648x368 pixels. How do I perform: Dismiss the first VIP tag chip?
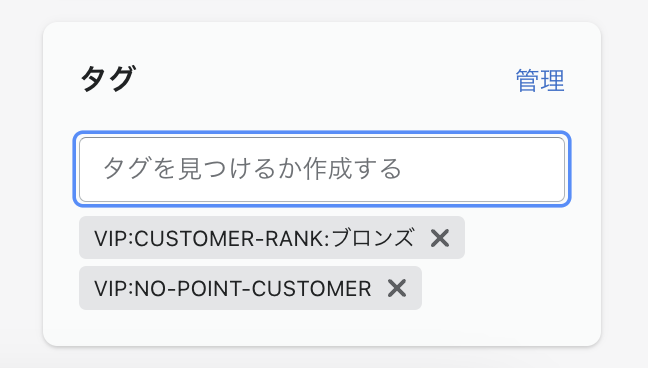point(440,238)
